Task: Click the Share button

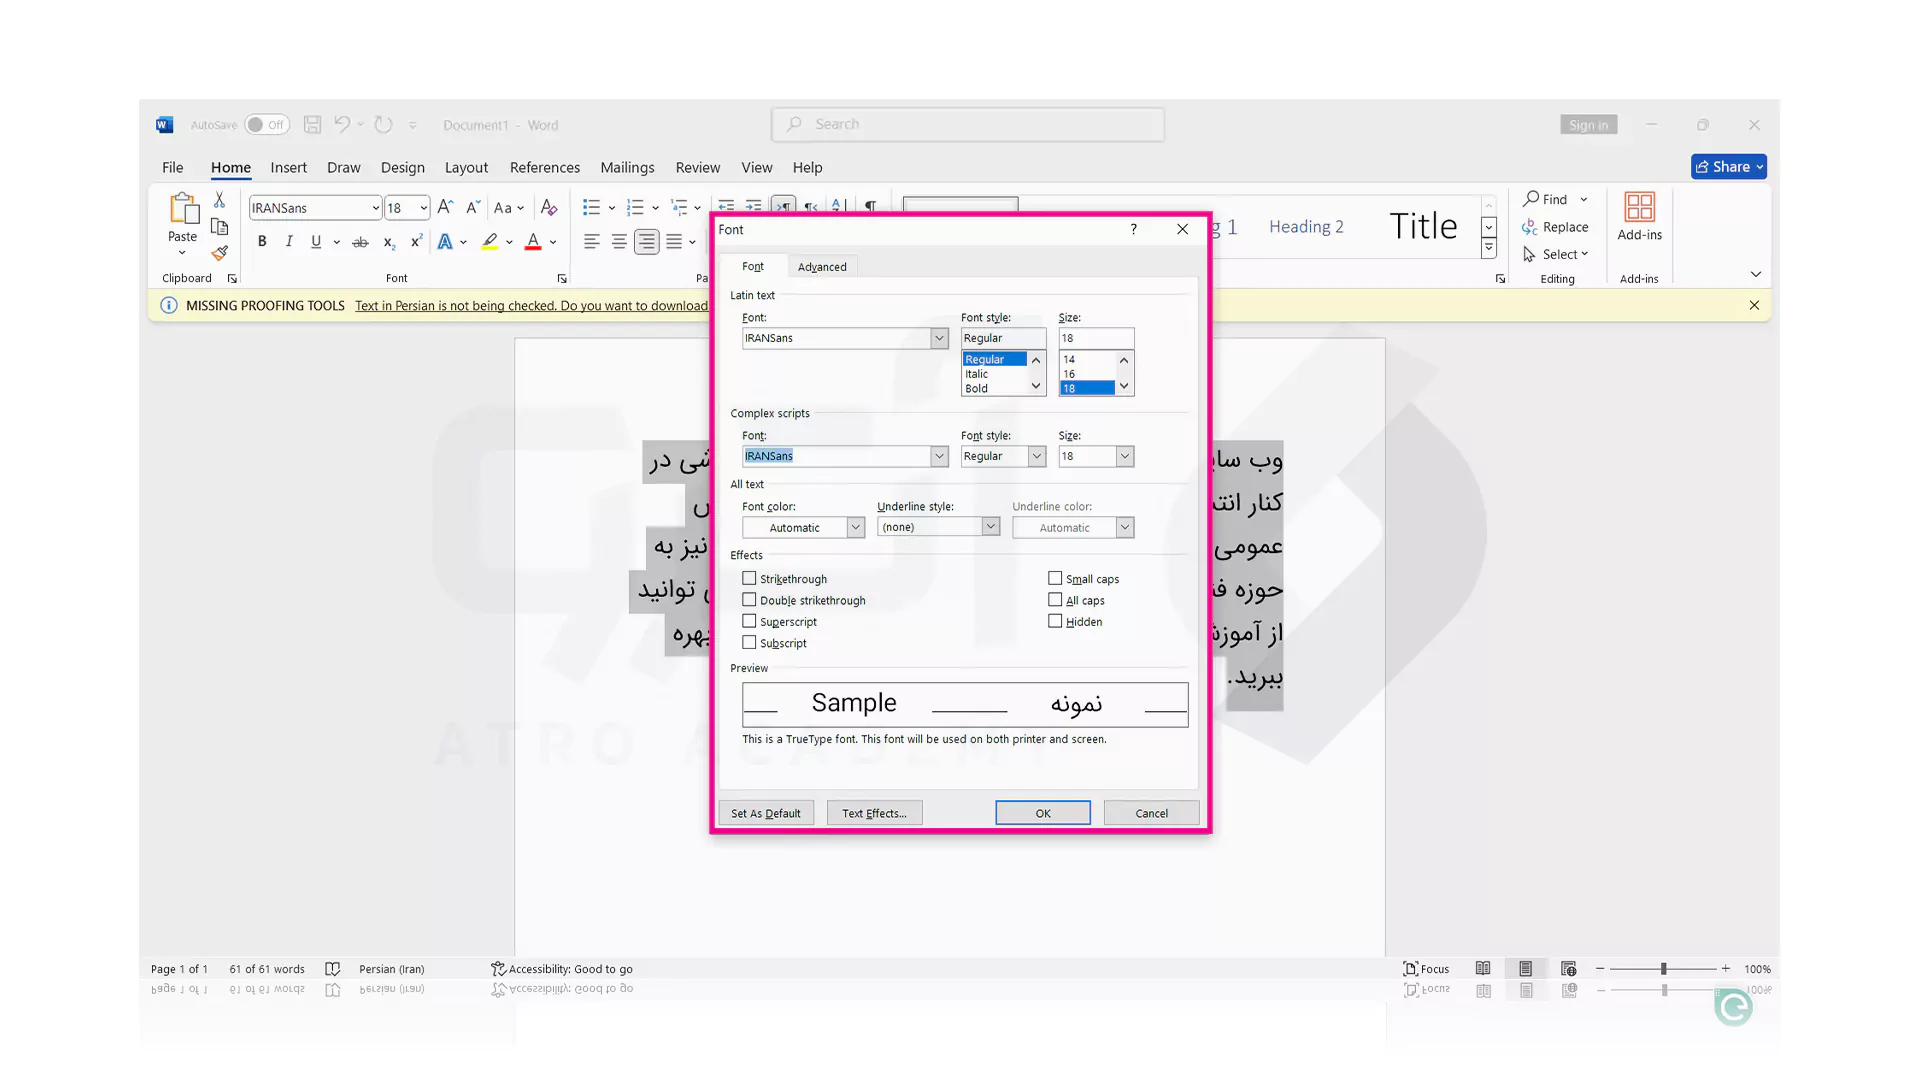Action: [1729, 167]
